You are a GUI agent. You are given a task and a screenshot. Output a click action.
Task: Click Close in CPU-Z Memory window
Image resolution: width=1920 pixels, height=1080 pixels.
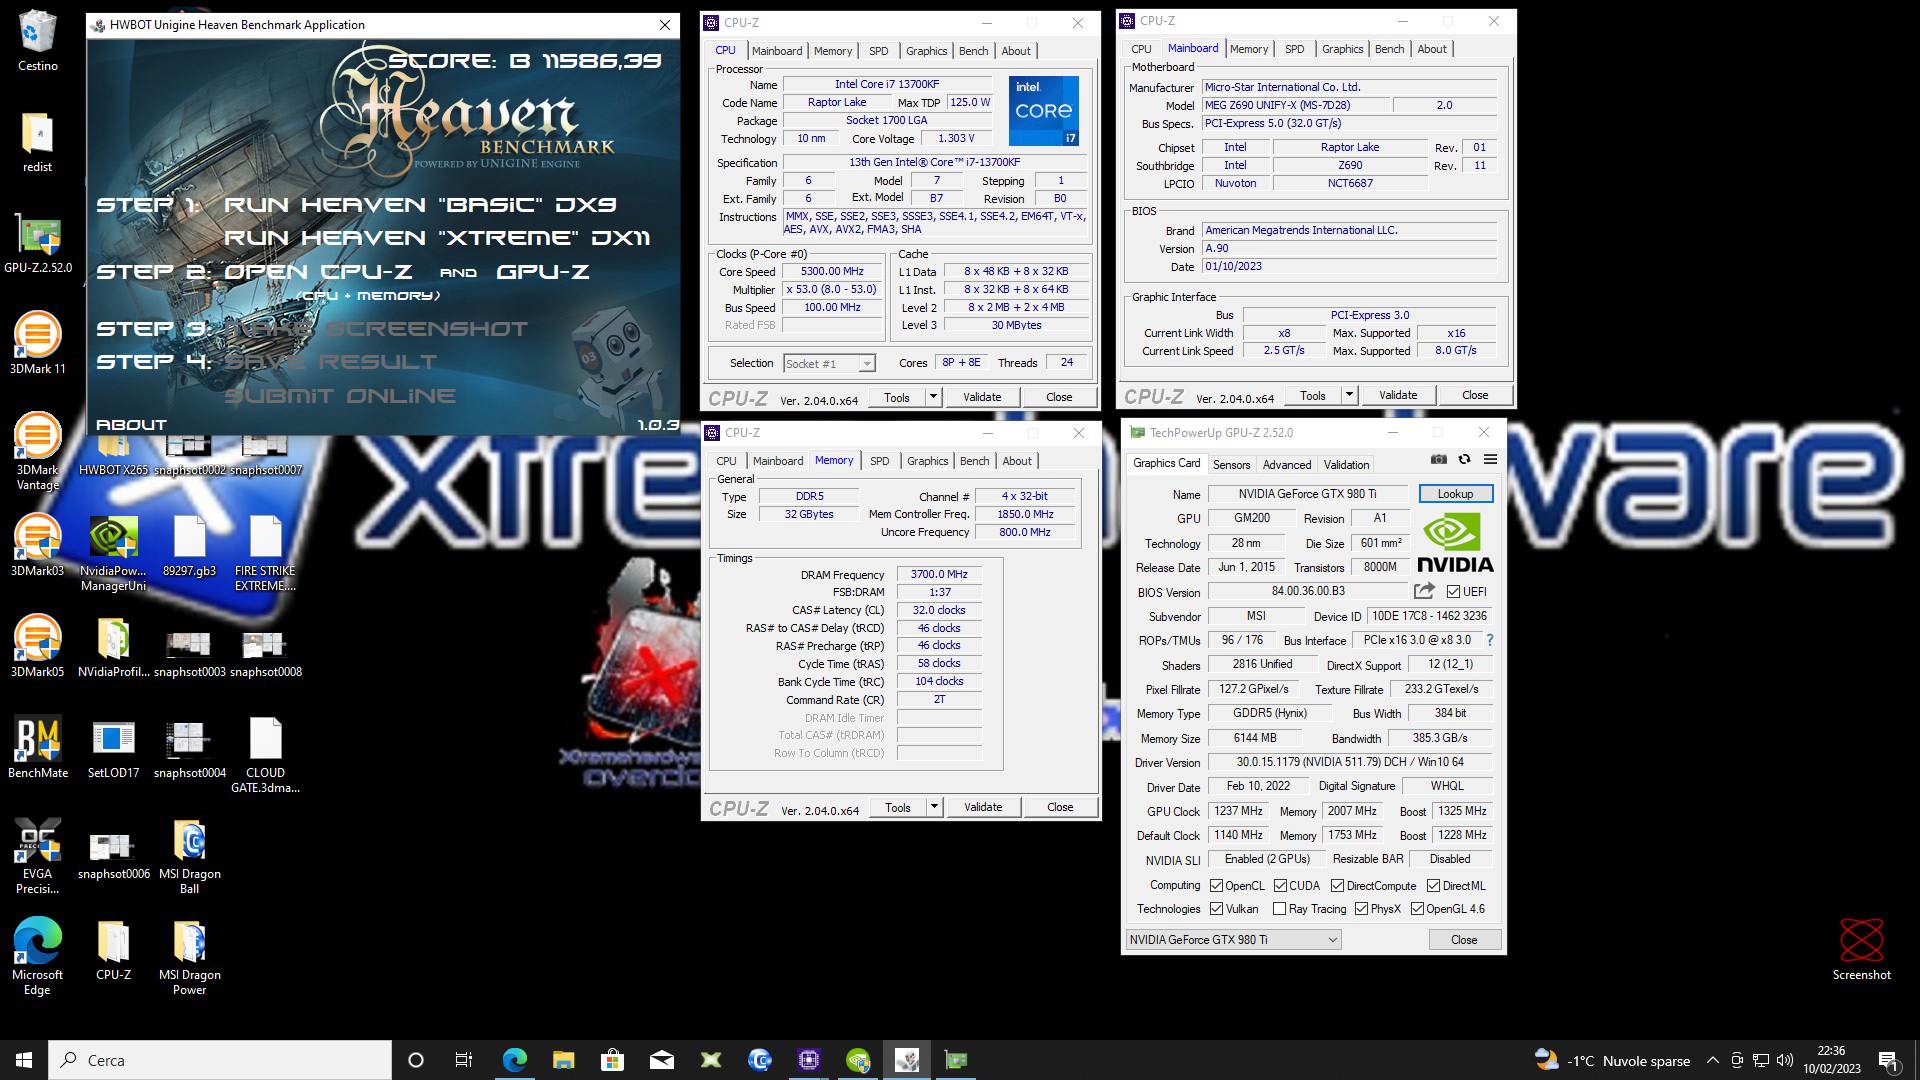[x=1060, y=807]
